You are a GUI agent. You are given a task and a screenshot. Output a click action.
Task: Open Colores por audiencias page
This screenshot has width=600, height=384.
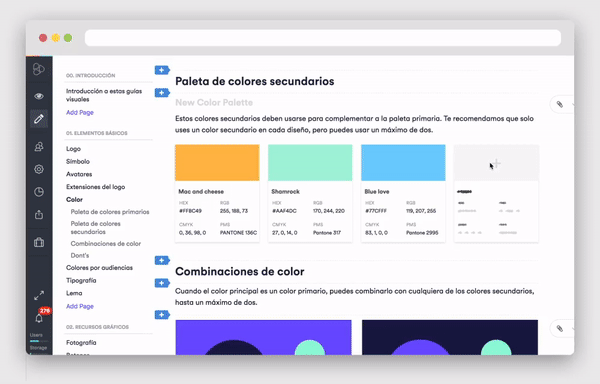point(99,268)
